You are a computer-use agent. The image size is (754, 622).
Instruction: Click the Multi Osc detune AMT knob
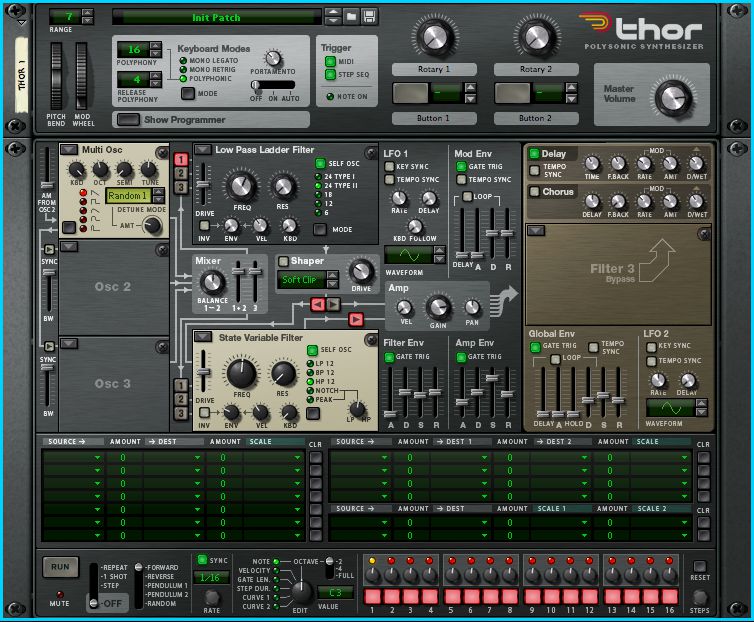click(x=152, y=225)
